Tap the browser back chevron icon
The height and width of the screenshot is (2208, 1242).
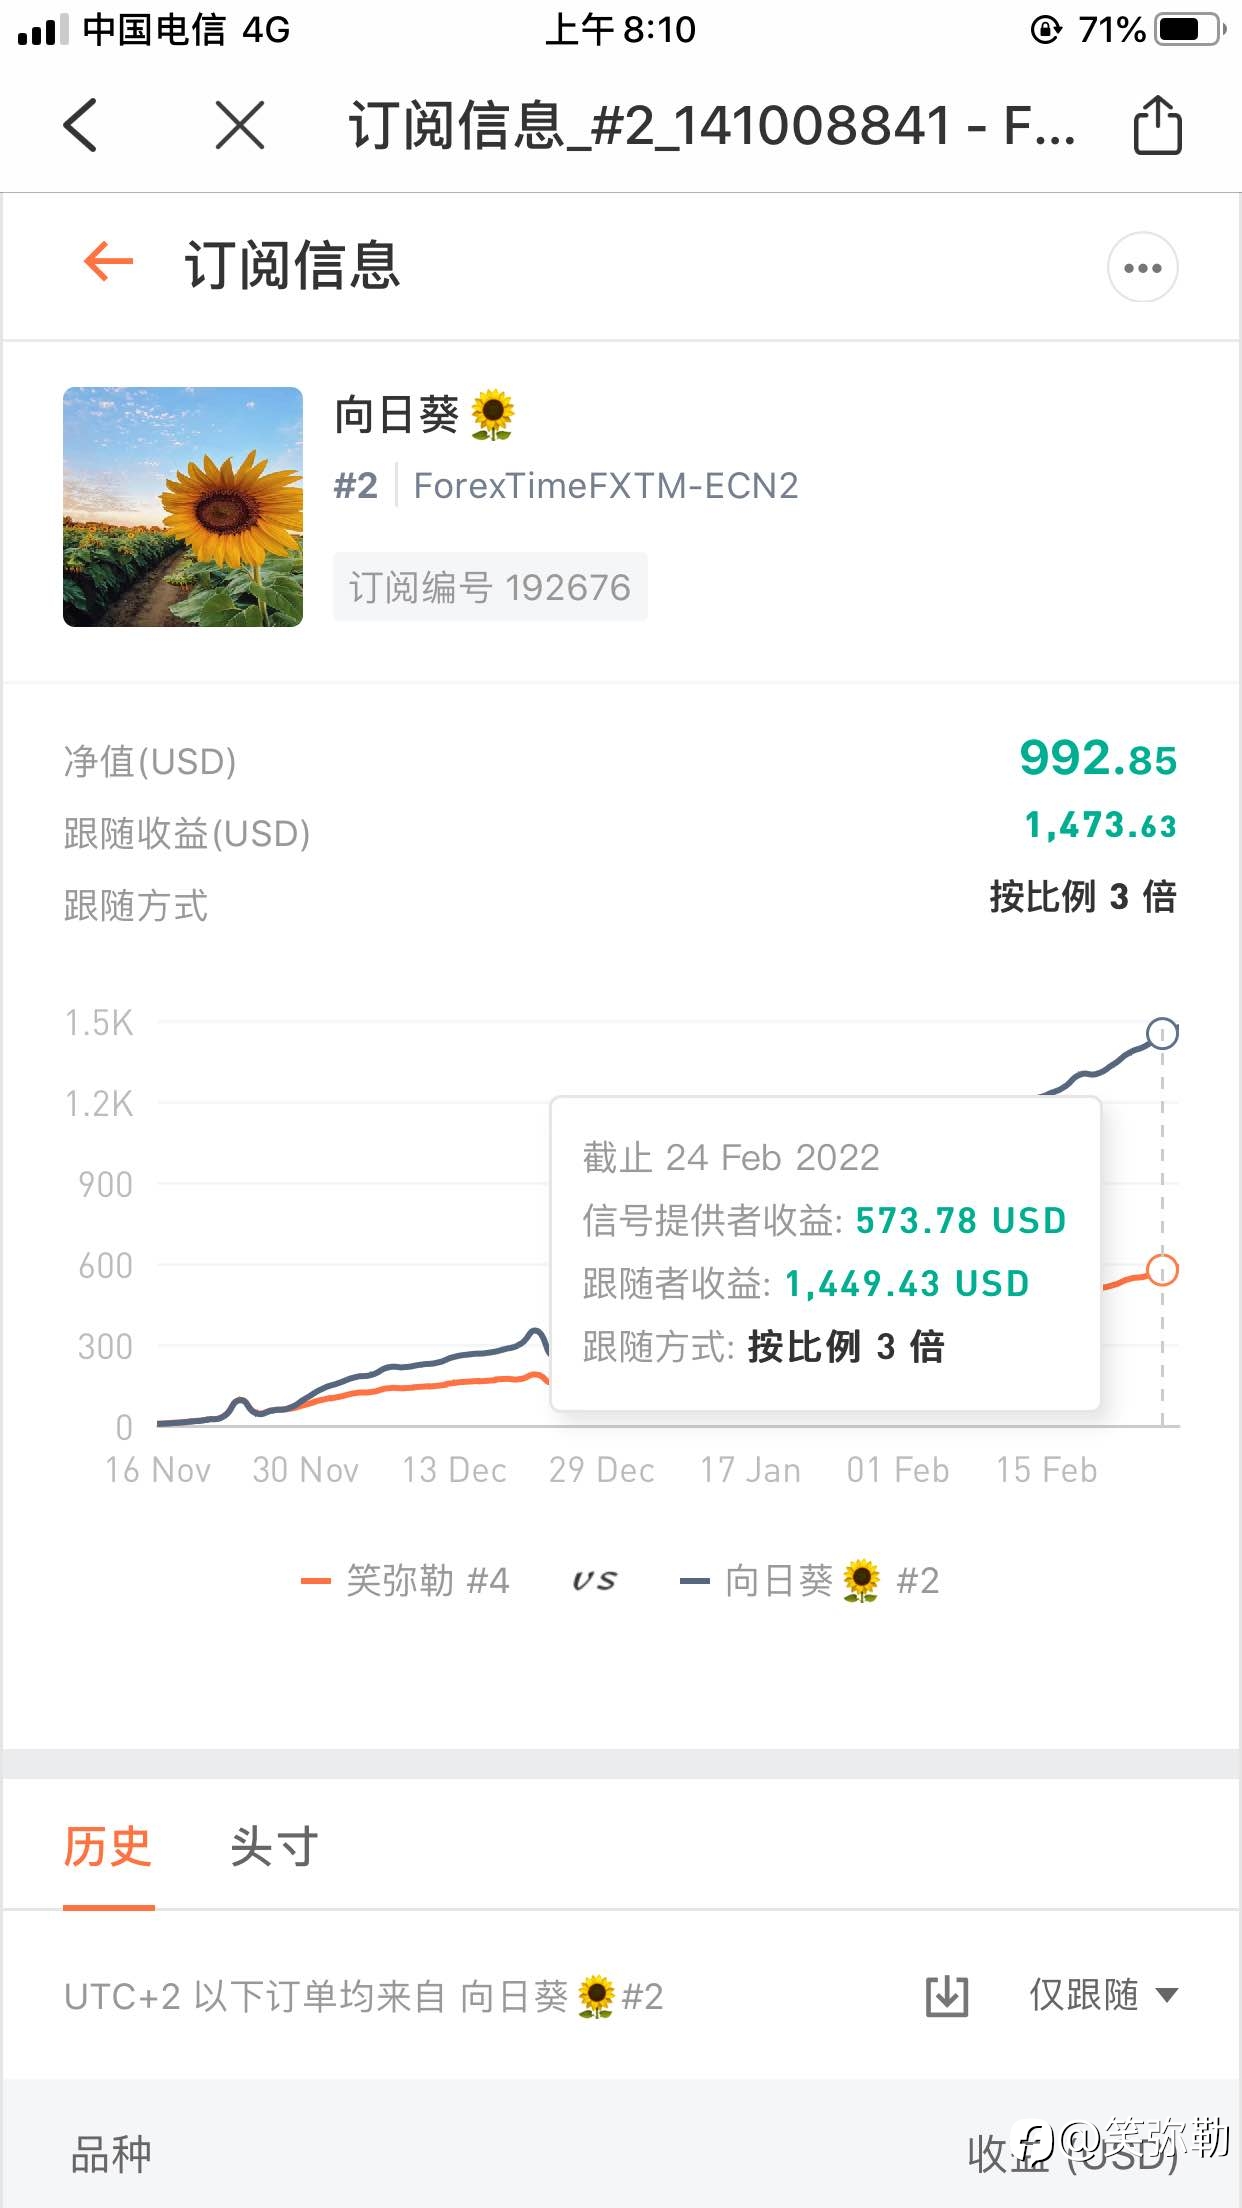click(80, 126)
